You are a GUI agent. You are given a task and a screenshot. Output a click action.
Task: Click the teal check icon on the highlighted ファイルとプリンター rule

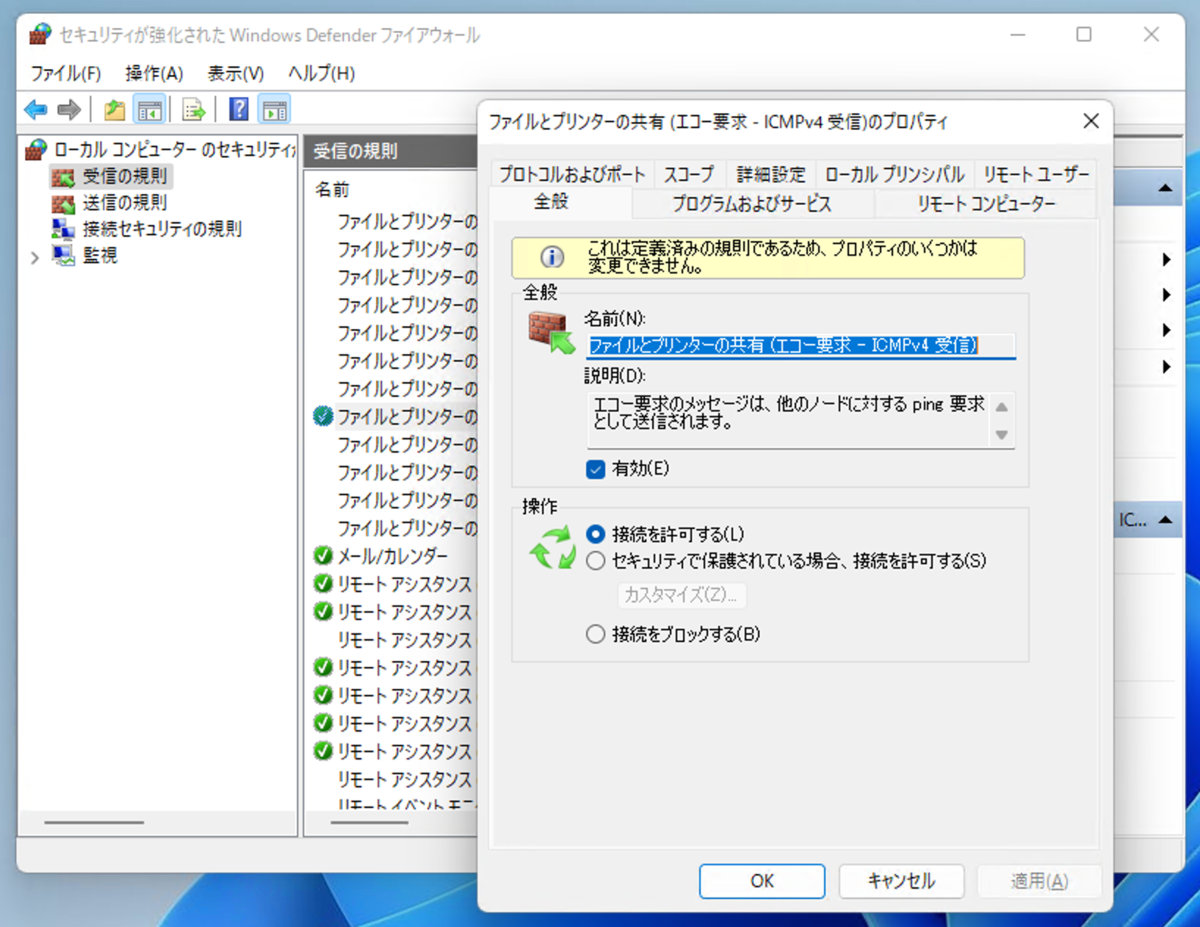click(x=322, y=416)
